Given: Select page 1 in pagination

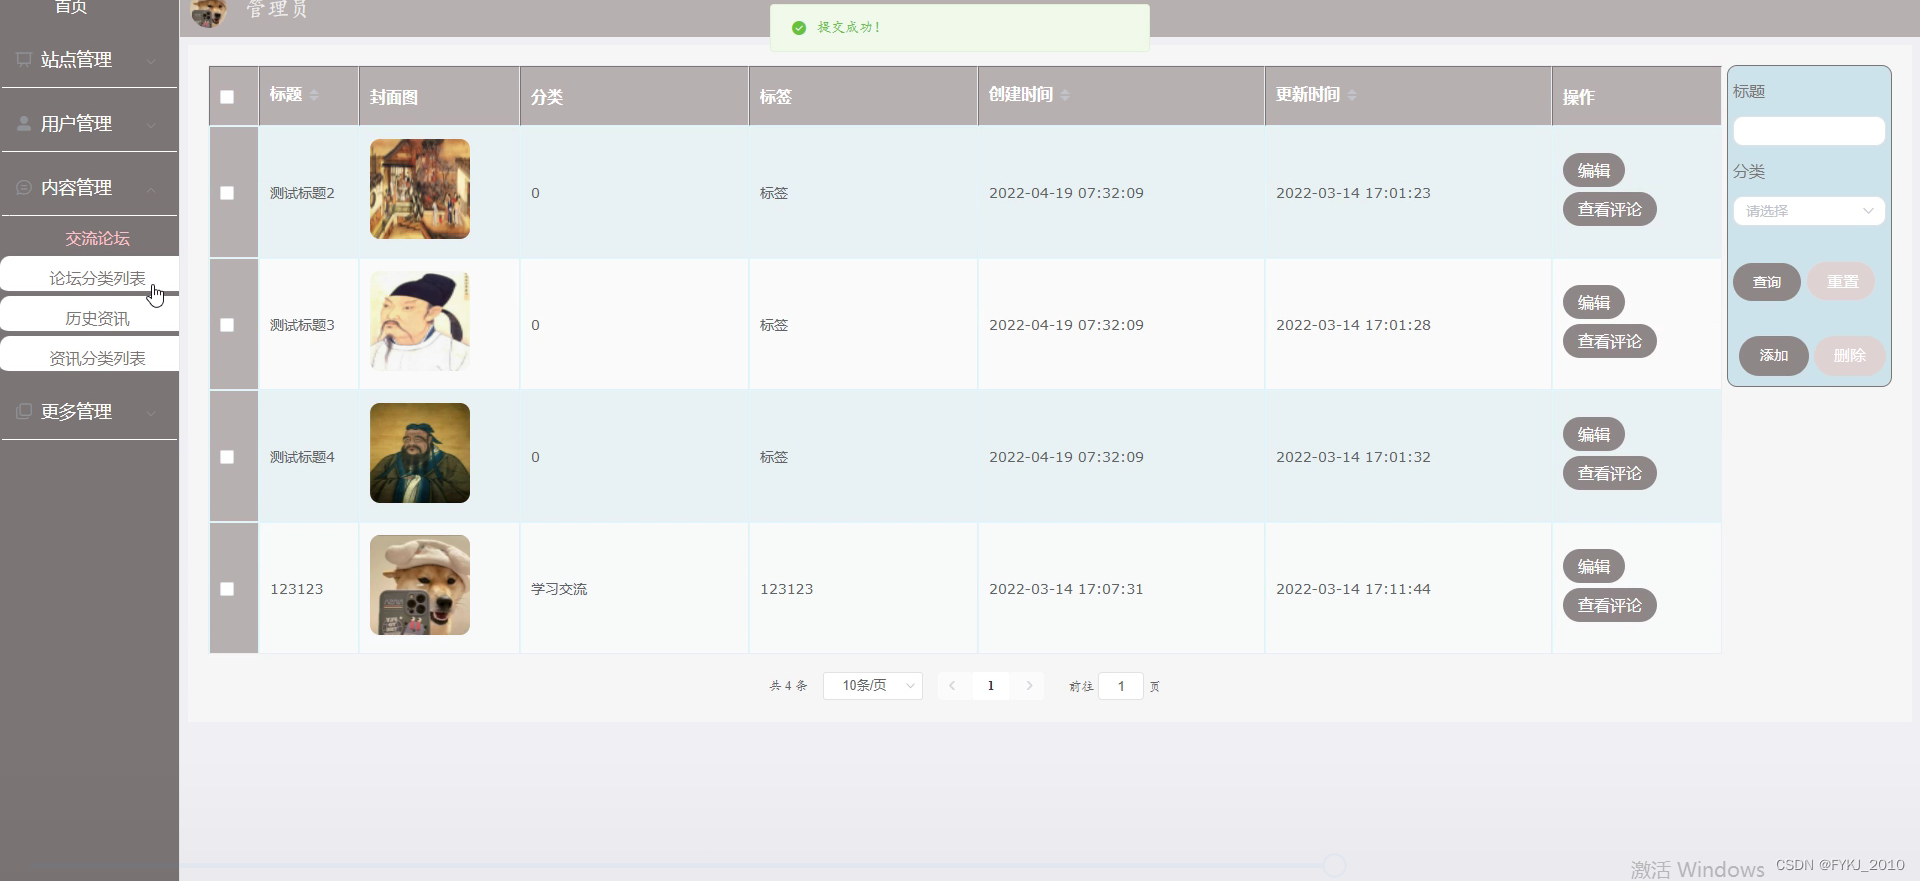Looking at the screenshot, I should pyautogui.click(x=991, y=686).
